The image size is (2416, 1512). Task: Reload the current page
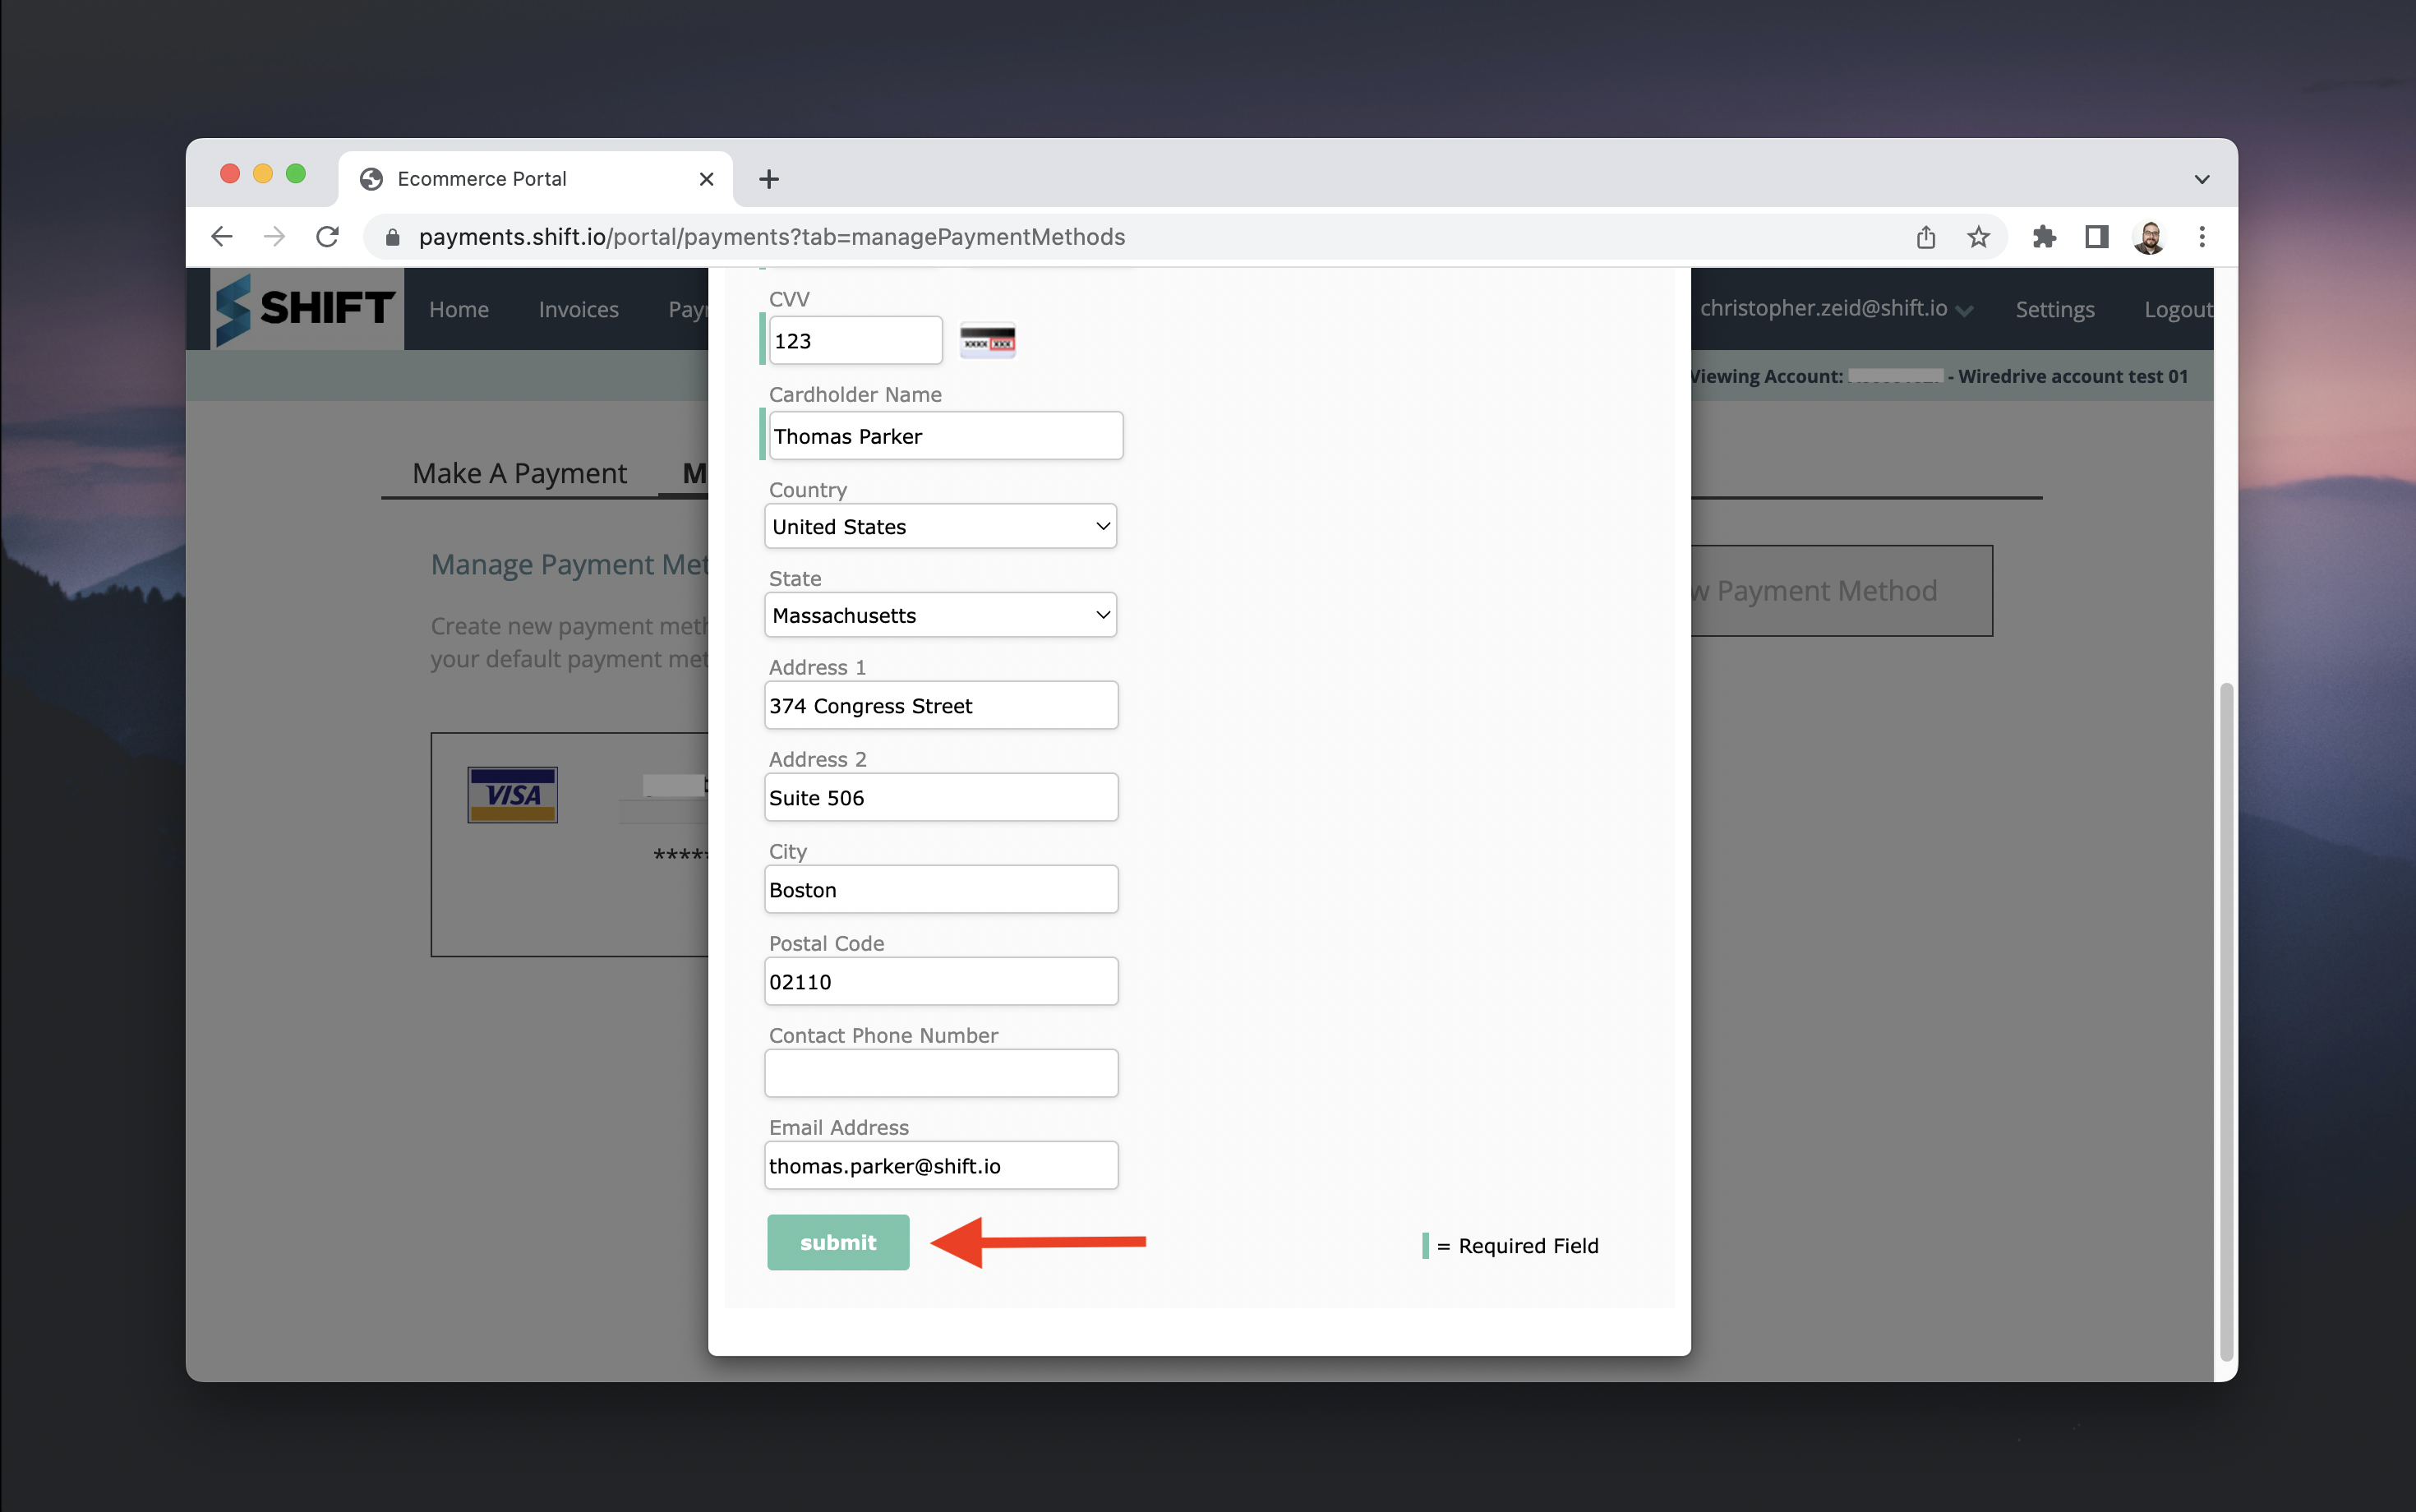pyautogui.click(x=327, y=236)
